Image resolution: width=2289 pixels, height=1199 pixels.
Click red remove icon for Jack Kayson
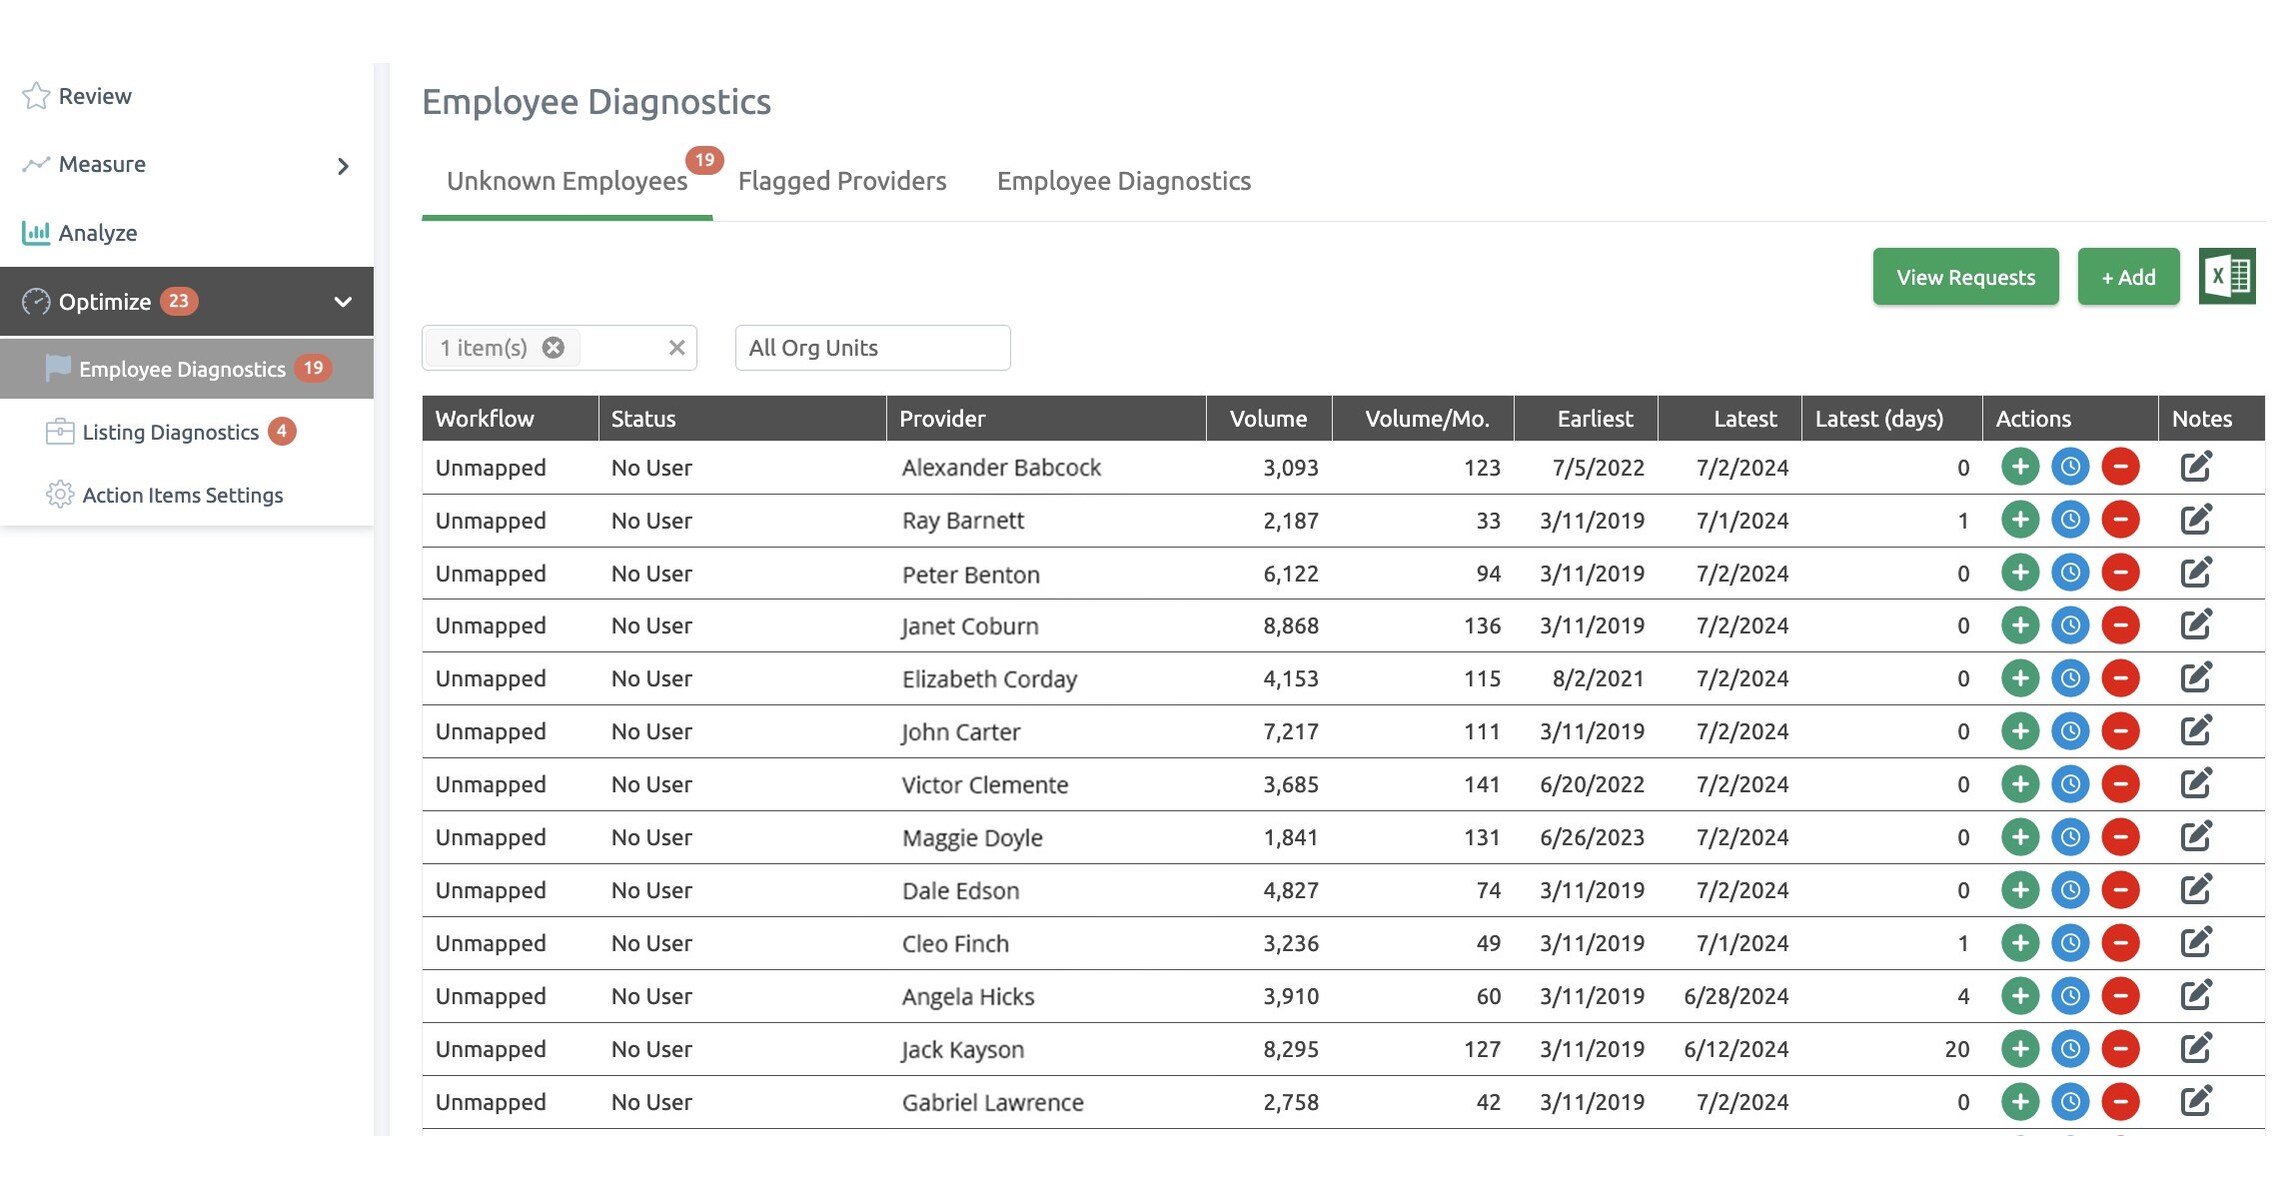point(2120,1049)
